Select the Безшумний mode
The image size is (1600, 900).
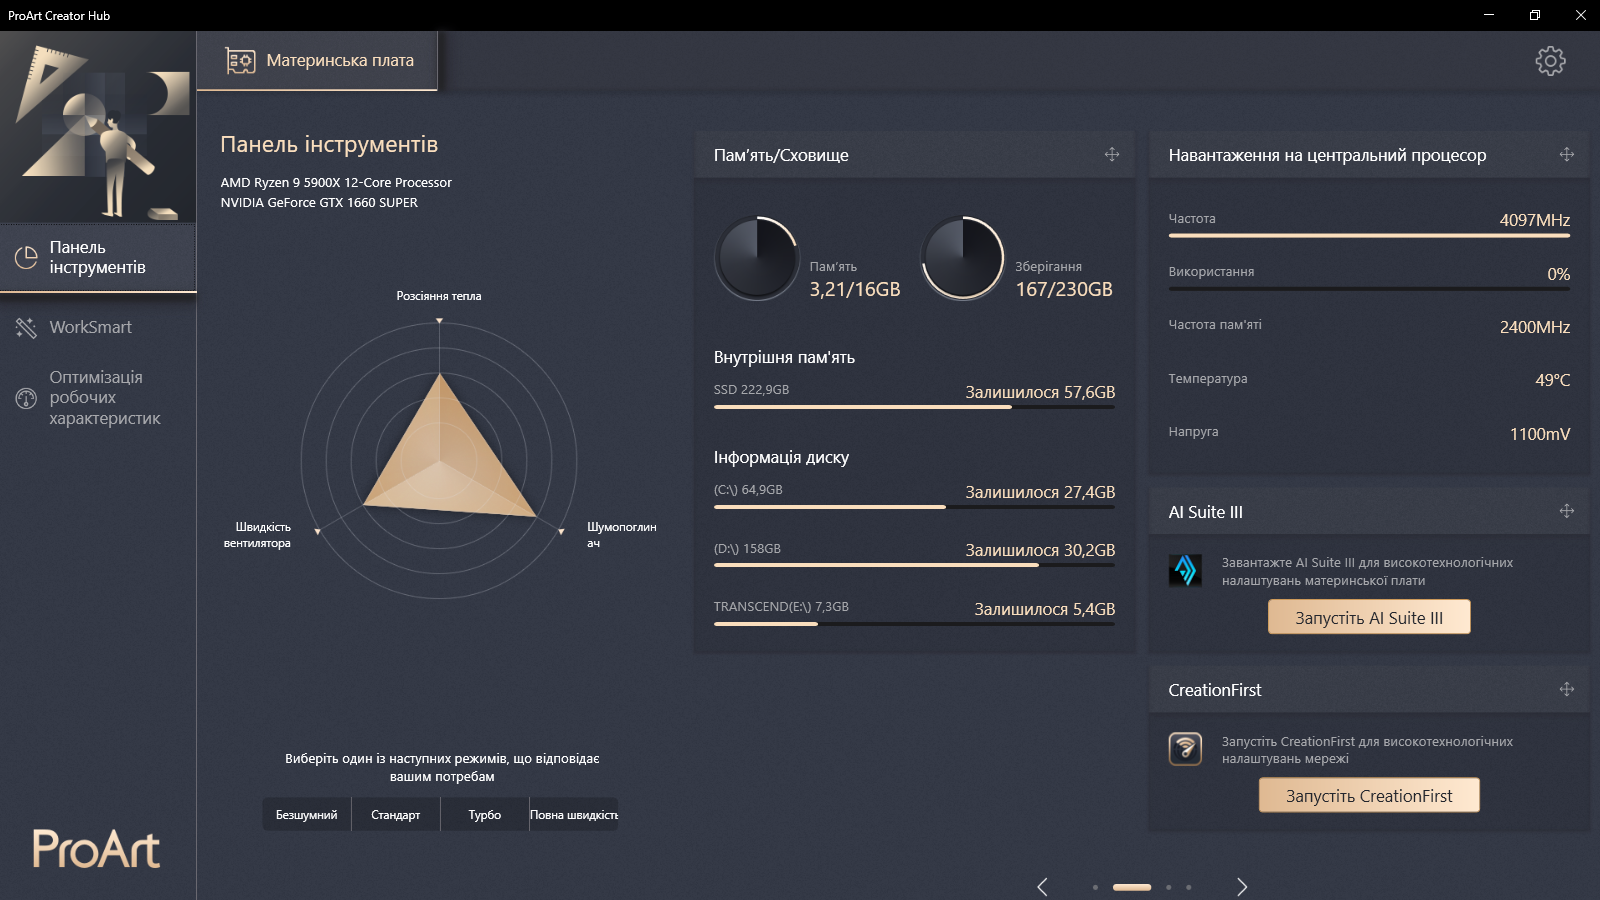(306, 814)
